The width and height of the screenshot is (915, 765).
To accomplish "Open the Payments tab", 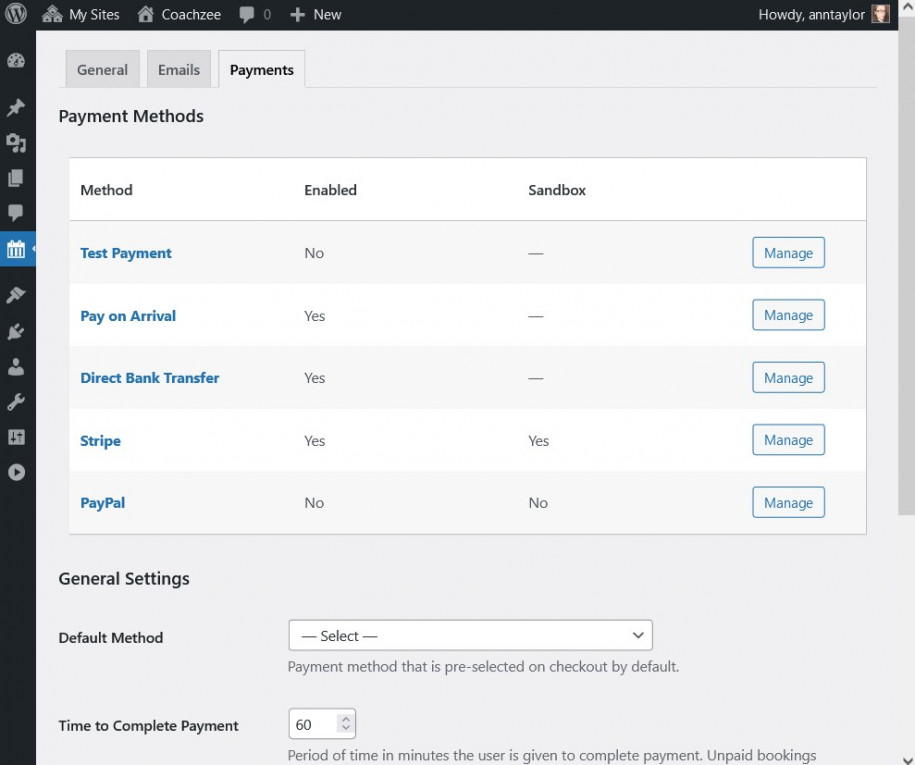I will [x=261, y=69].
